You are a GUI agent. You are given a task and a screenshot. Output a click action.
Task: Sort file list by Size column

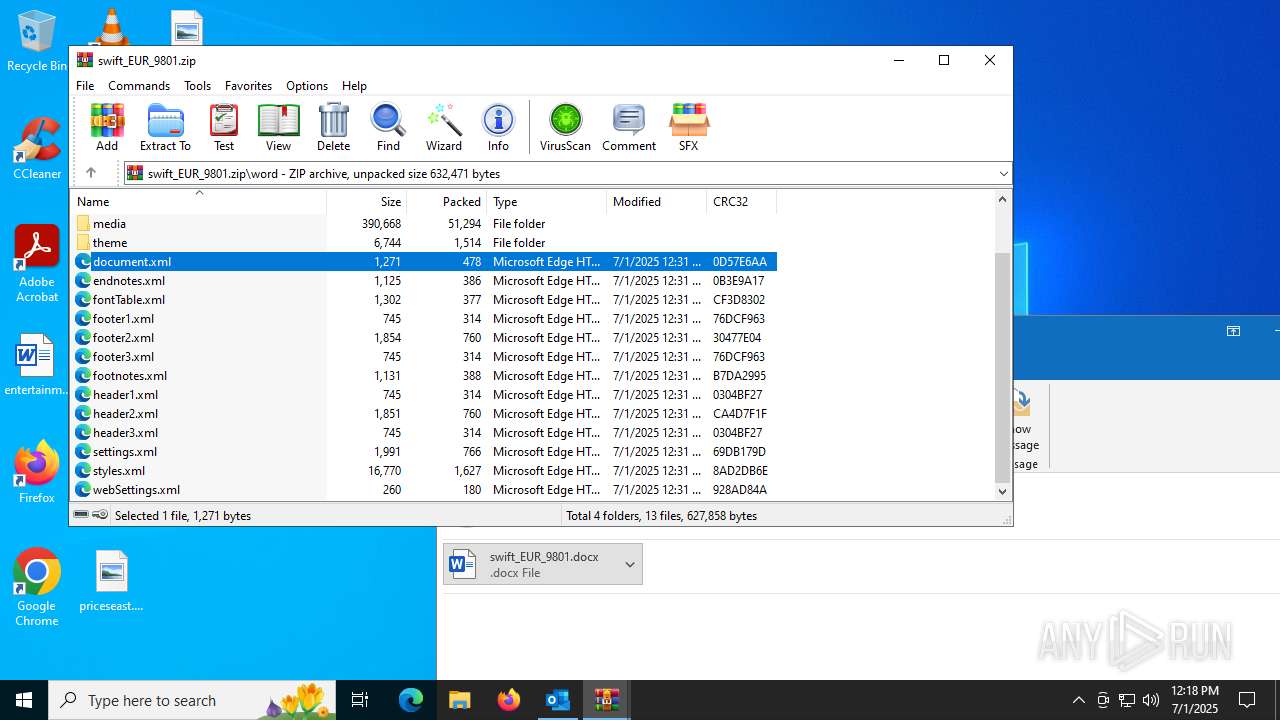(367, 202)
